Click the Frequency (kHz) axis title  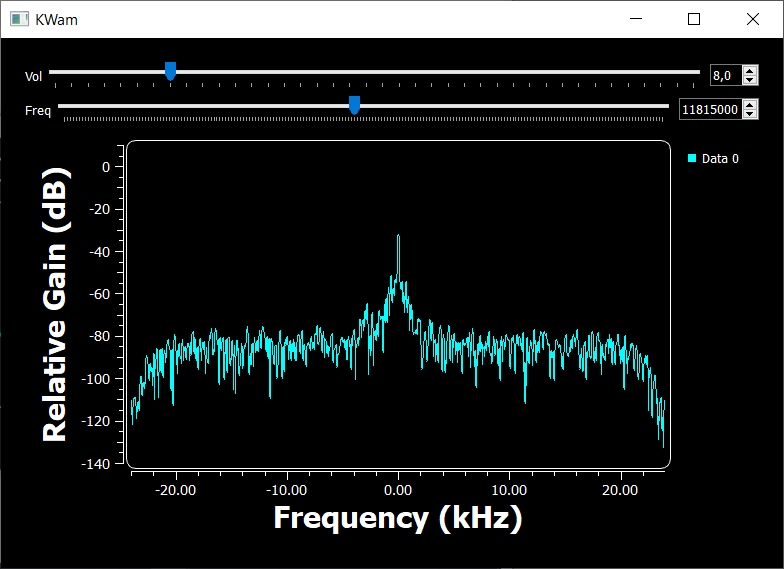click(x=398, y=518)
